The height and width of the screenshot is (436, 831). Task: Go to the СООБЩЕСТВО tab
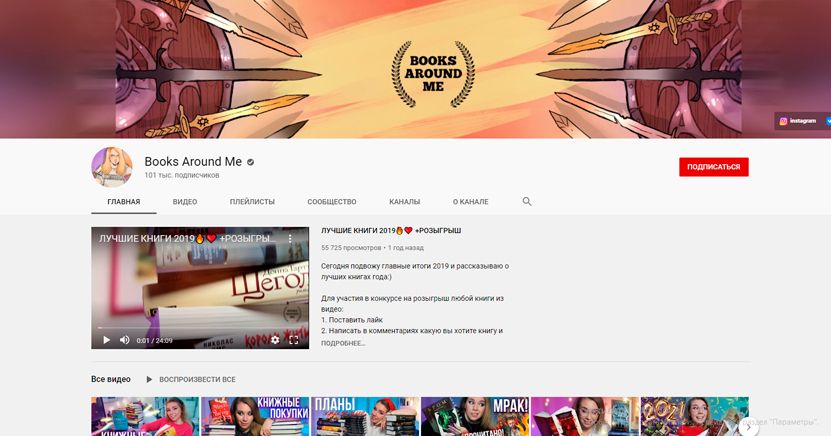332,202
